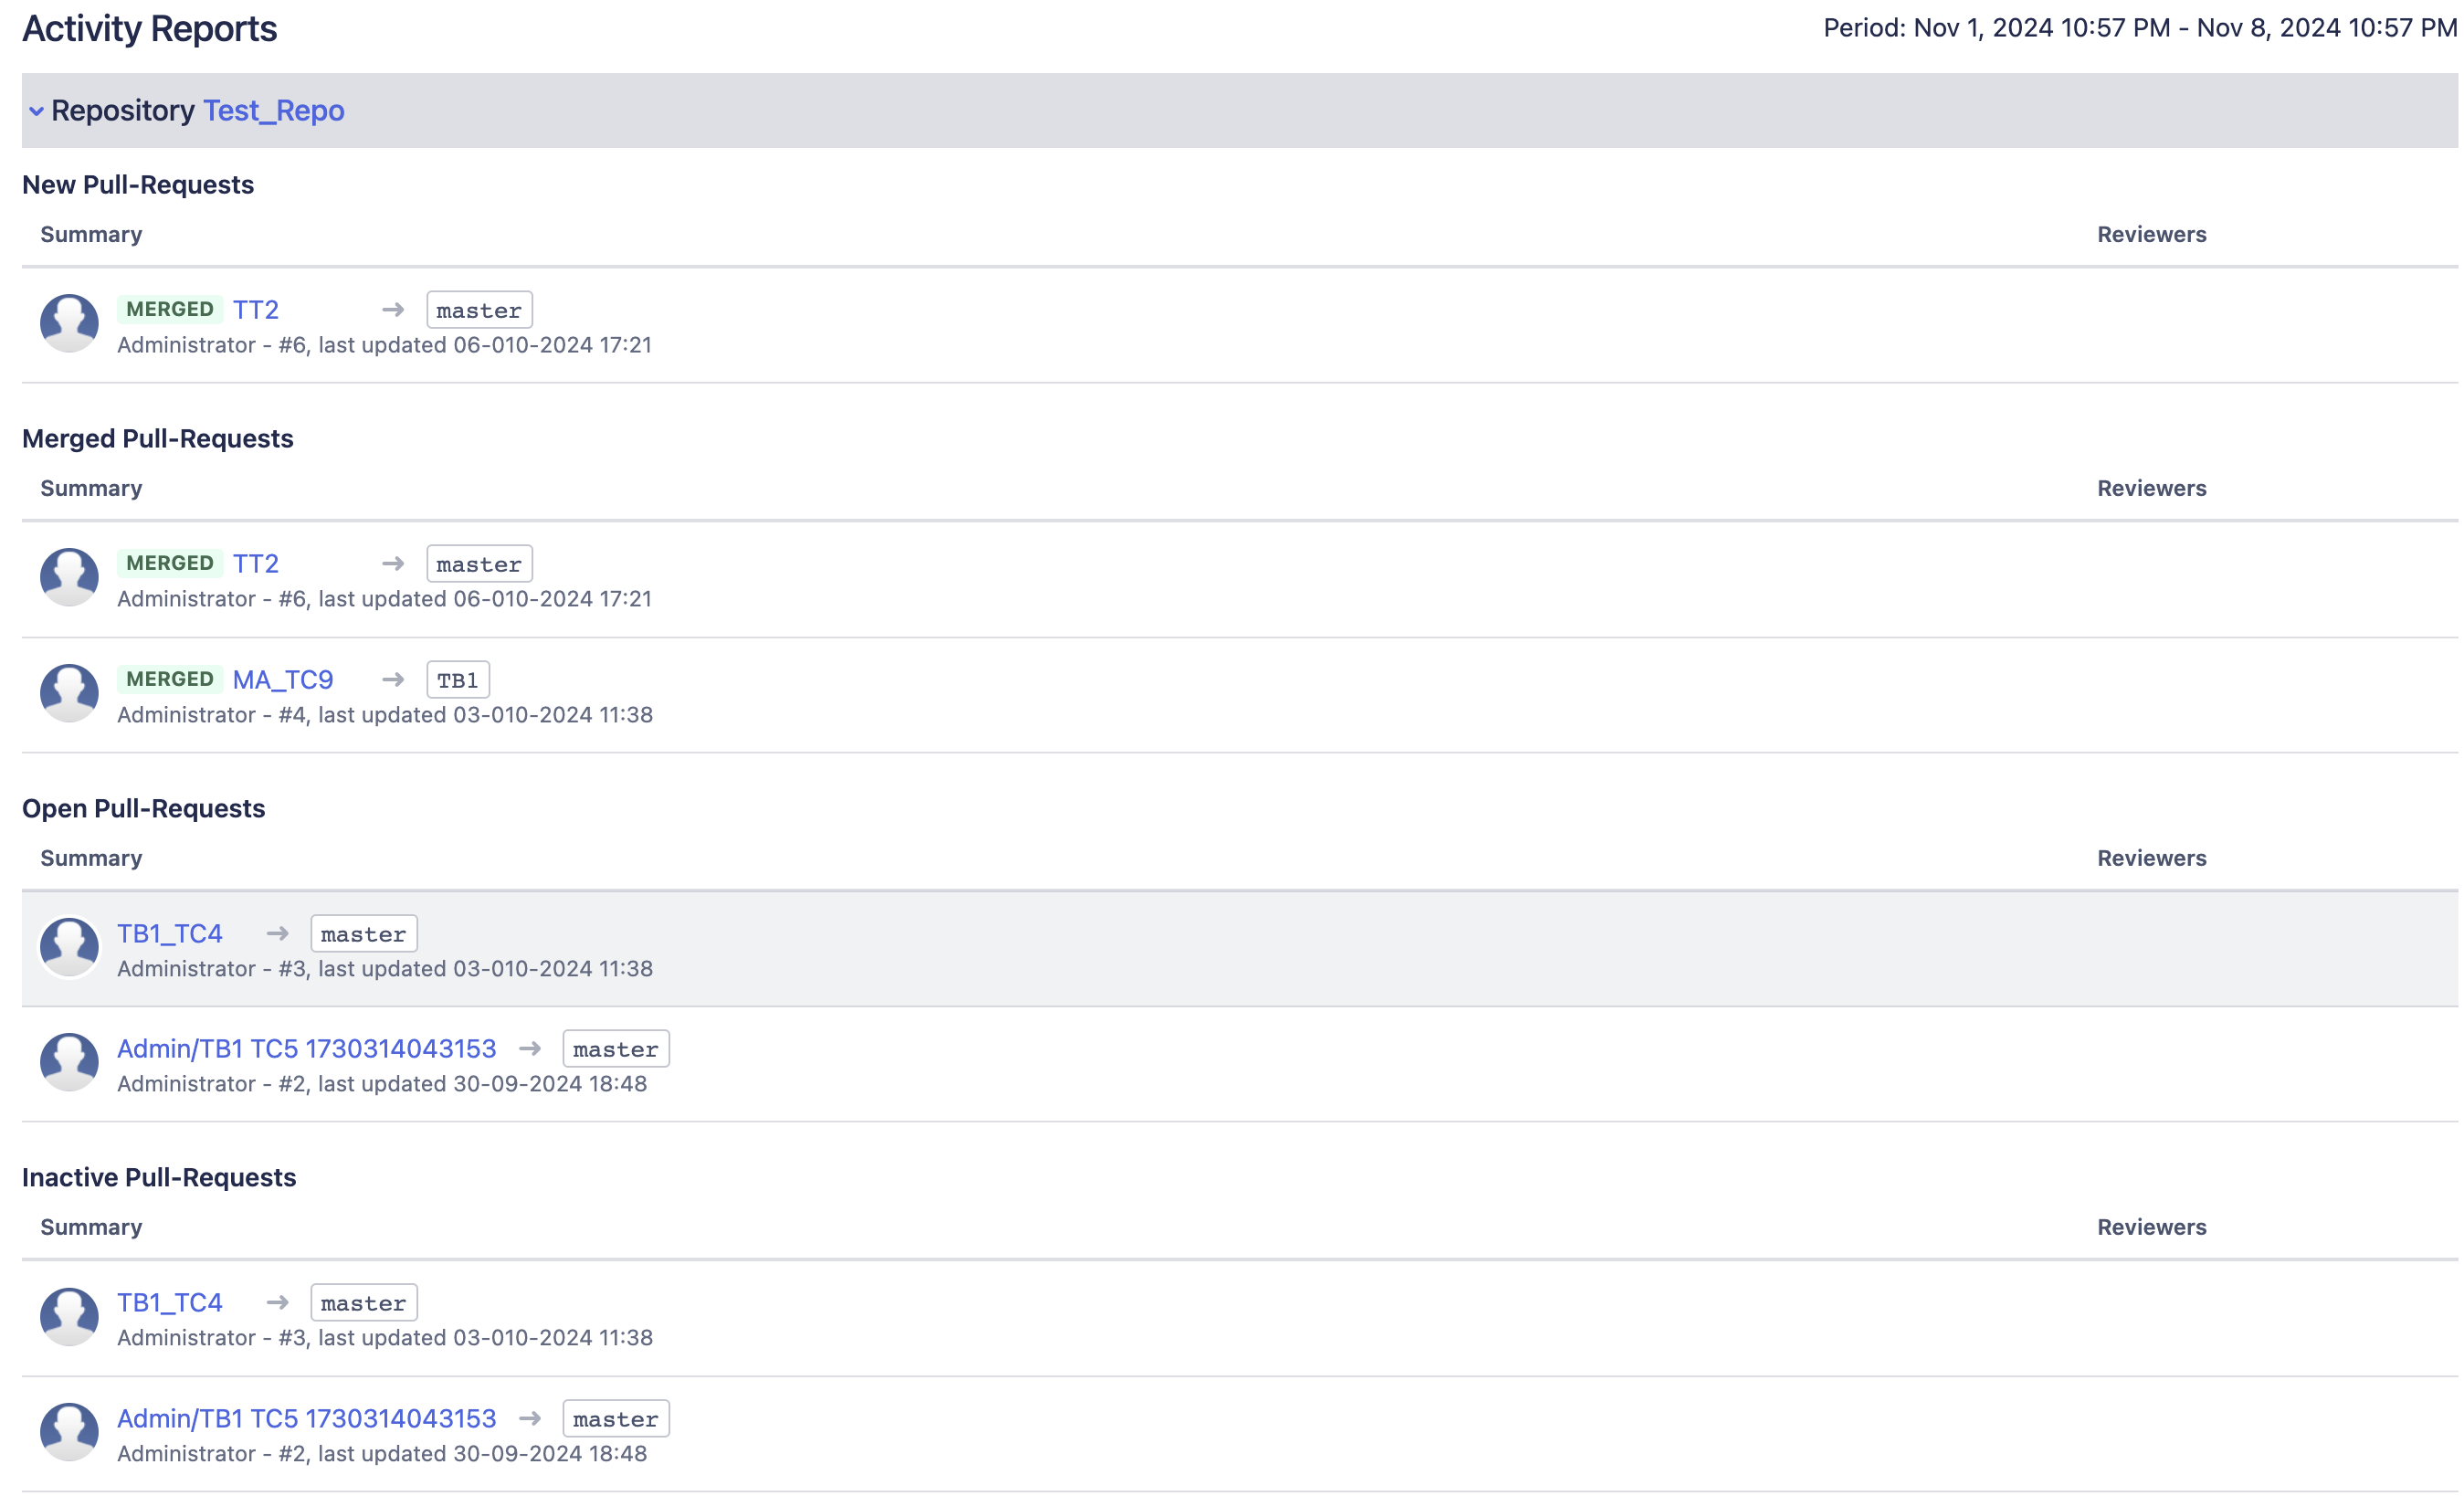Open the MA_TC9 merged pull request
The image size is (2464, 1496).
(282, 680)
